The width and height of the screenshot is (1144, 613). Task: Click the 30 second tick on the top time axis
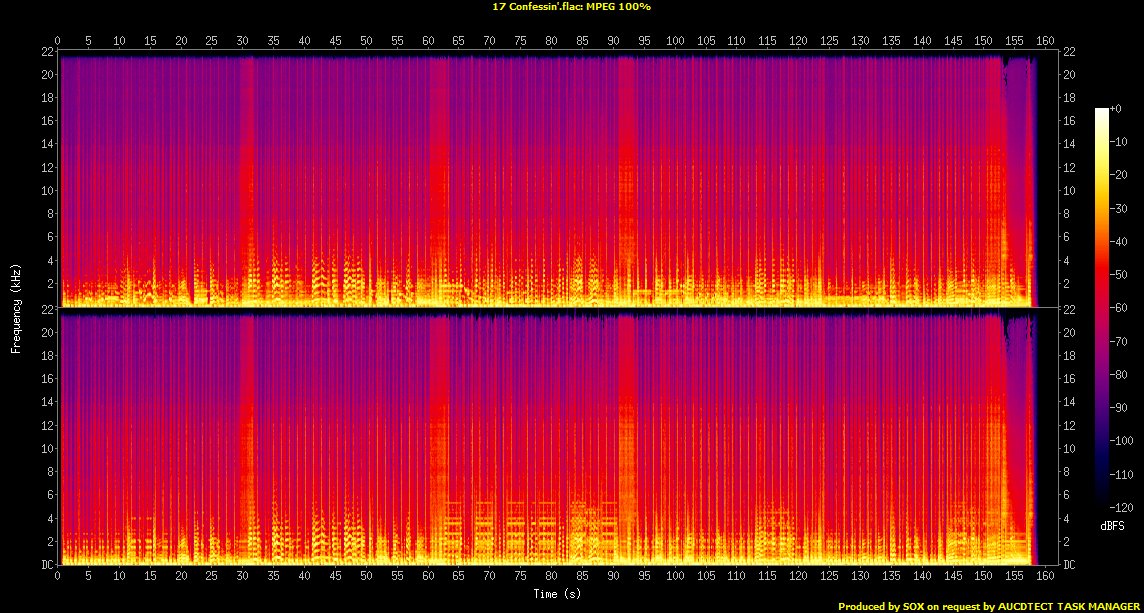pos(243,41)
